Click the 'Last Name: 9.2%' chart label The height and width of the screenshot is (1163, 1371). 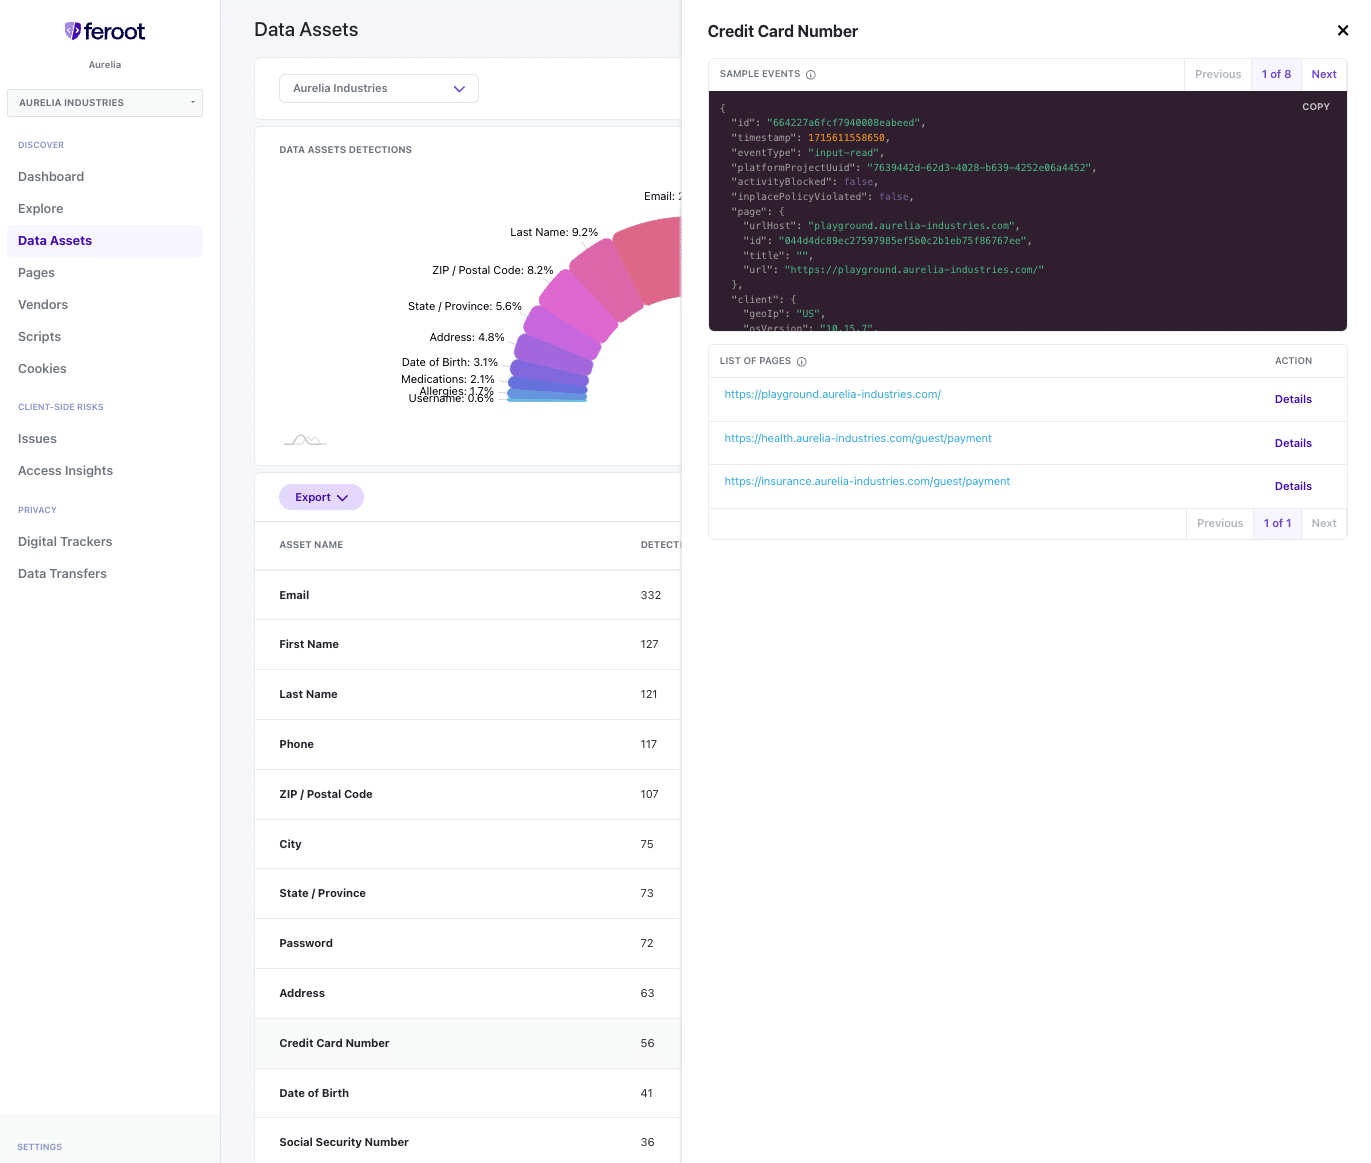tap(554, 232)
